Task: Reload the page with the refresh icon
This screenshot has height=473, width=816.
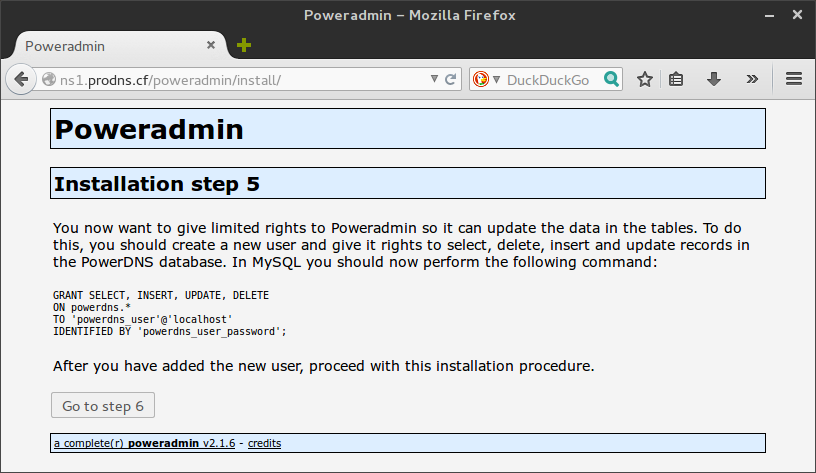Action: coord(451,79)
